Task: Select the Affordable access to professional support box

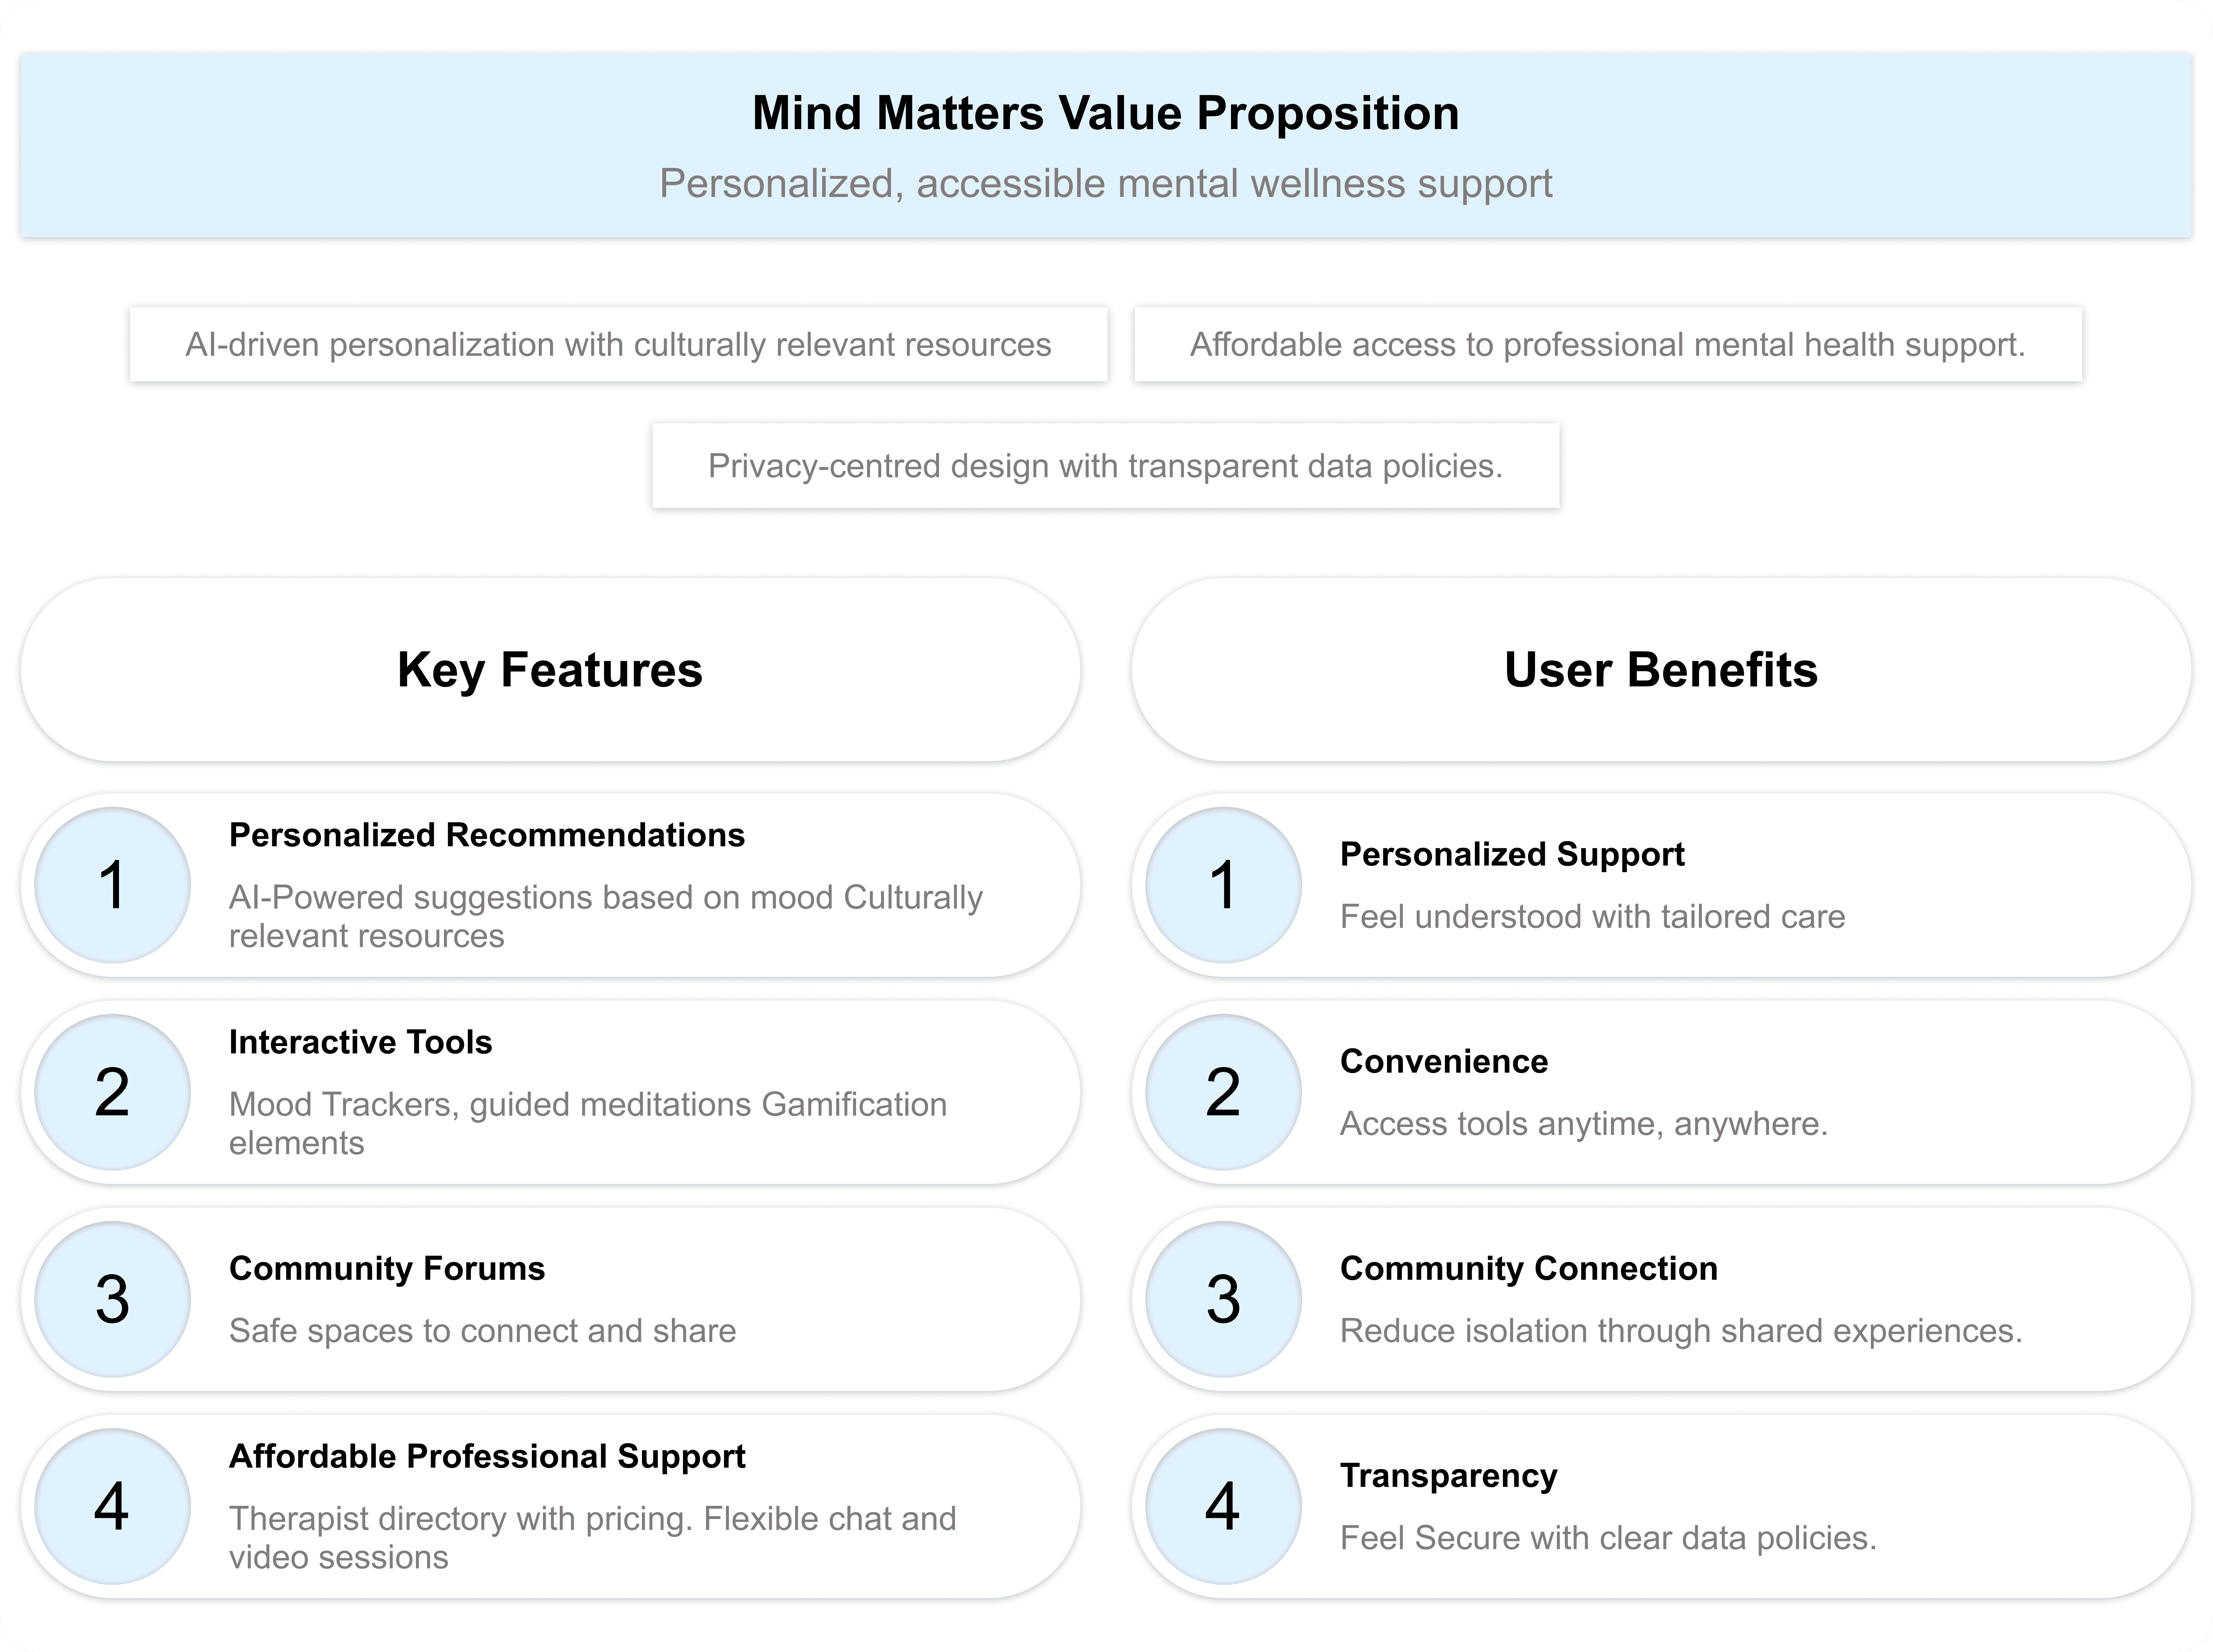Action: pyautogui.click(x=1608, y=344)
